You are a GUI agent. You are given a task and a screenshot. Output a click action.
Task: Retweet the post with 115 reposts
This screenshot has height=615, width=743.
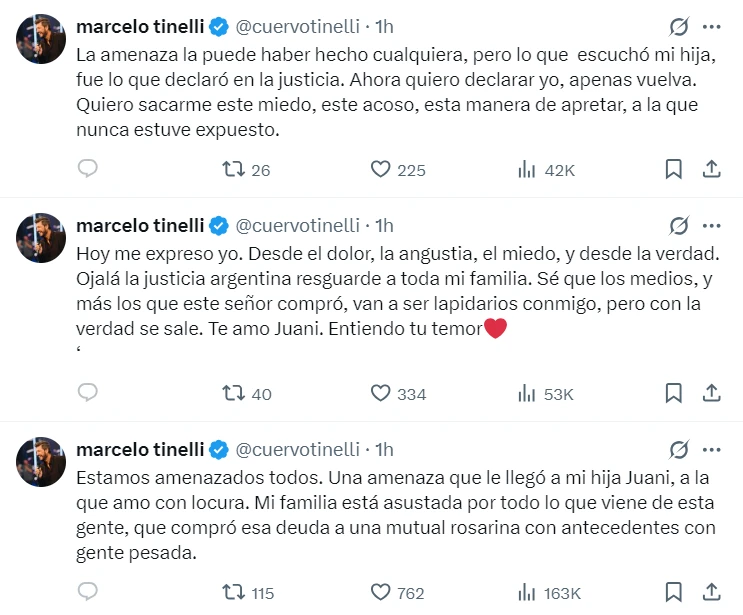232,592
